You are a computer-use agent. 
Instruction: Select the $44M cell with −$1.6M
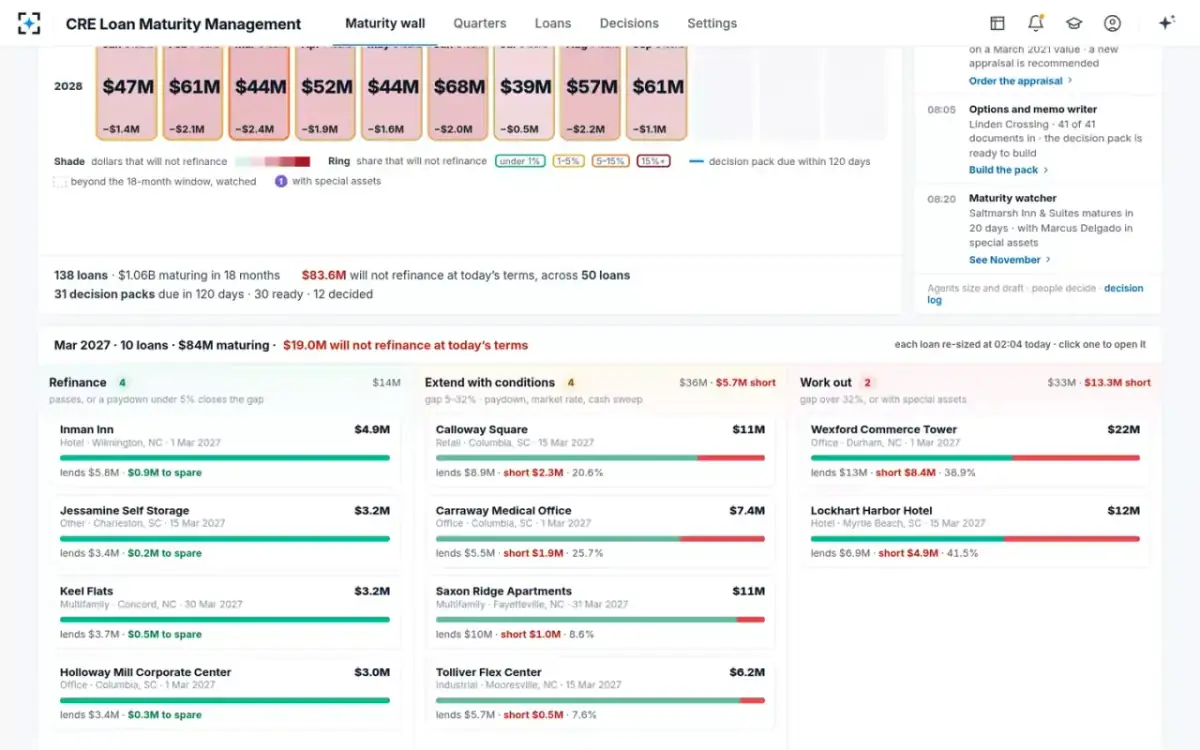(x=392, y=93)
